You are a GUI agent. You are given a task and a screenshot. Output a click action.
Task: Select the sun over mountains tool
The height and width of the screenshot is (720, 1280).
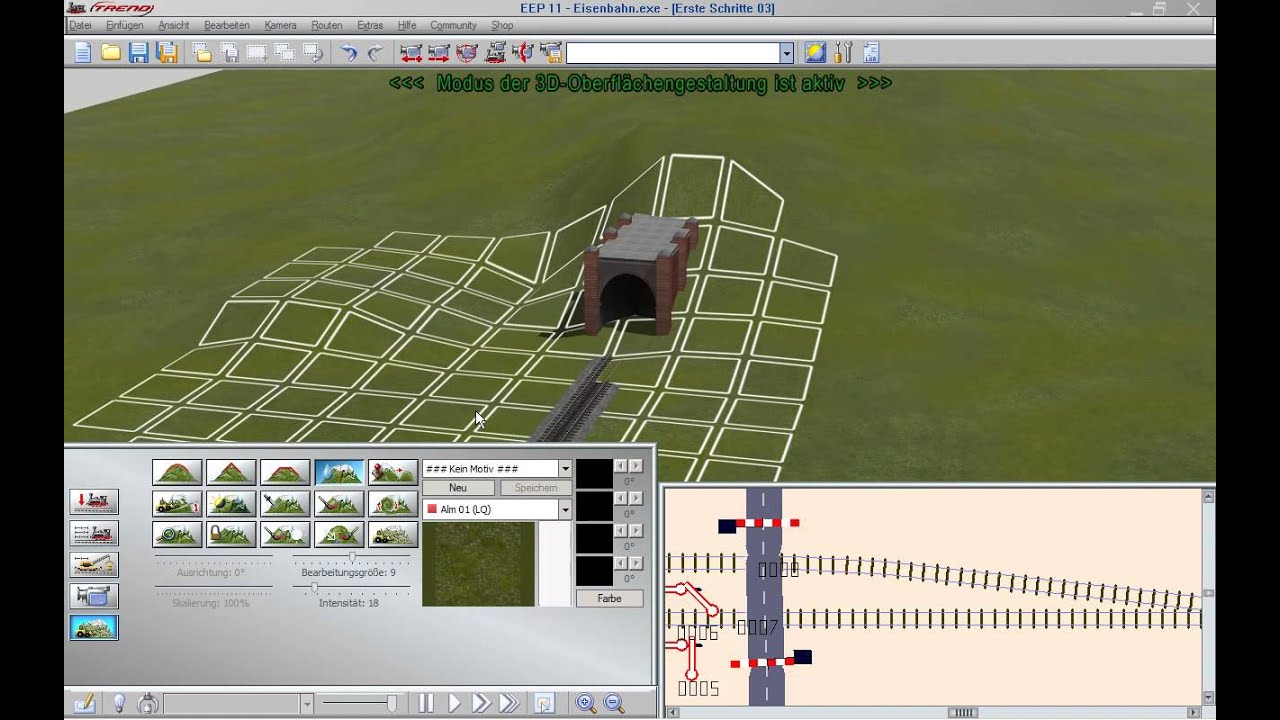coord(231,503)
